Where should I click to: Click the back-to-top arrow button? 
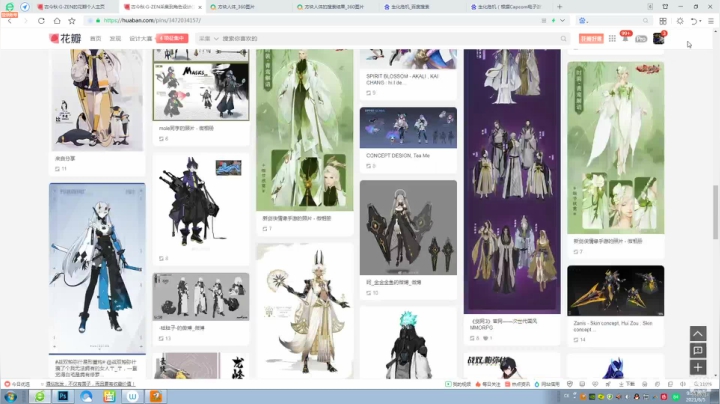click(698, 333)
